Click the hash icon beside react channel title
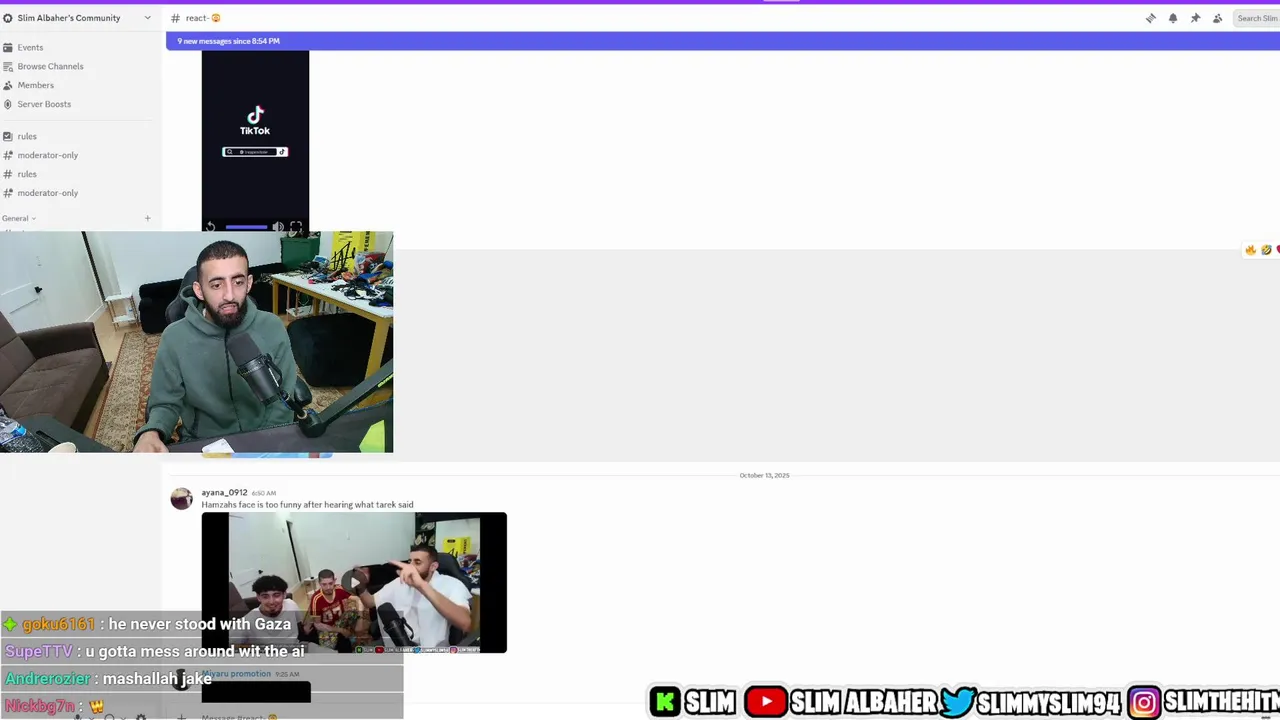Viewport: 1280px width, 720px height. coord(175,18)
